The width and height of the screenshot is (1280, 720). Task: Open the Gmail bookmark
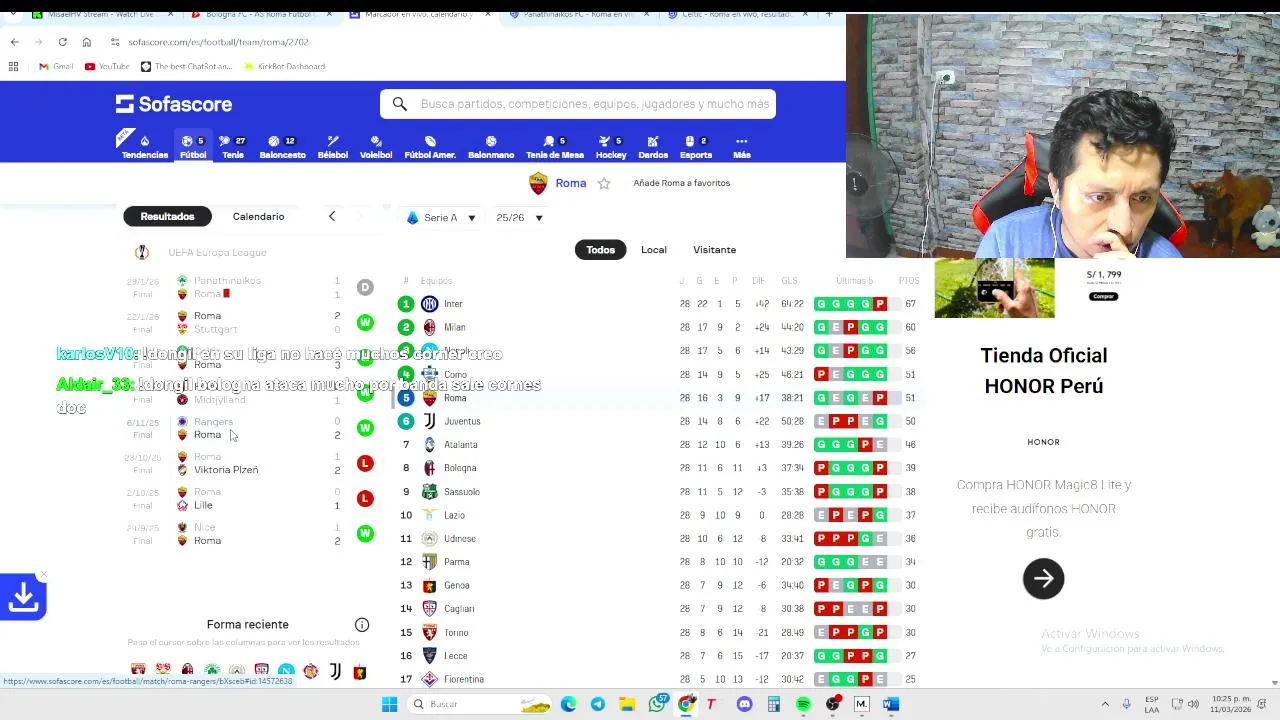pyautogui.click(x=56, y=66)
